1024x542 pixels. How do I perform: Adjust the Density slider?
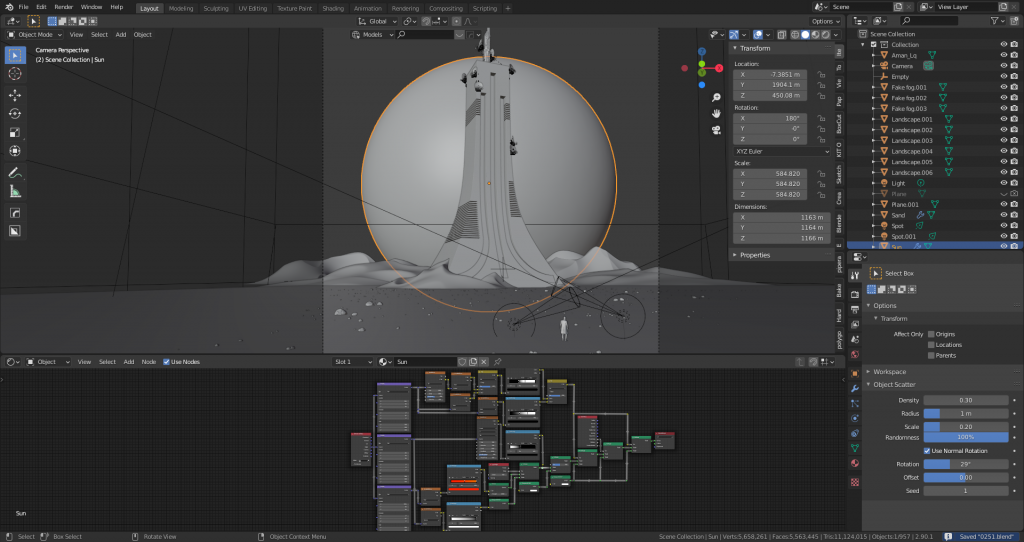(965, 400)
